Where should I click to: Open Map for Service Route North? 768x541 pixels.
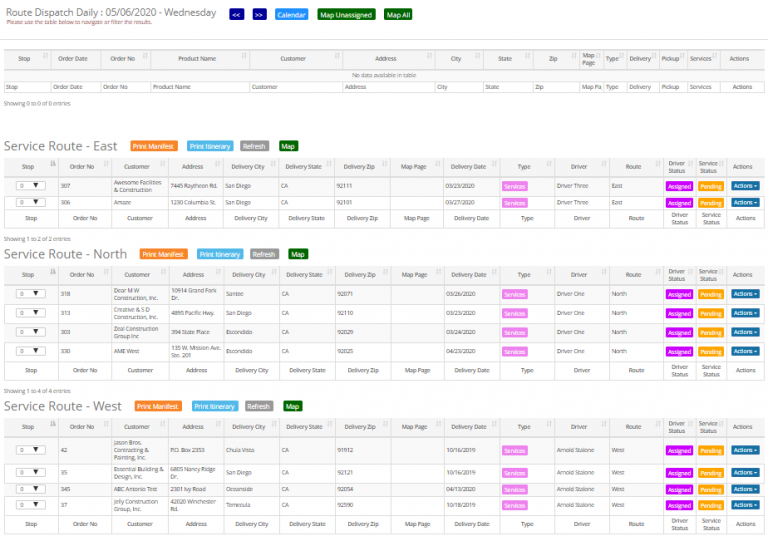pyautogui.click(x=298, y=254)
